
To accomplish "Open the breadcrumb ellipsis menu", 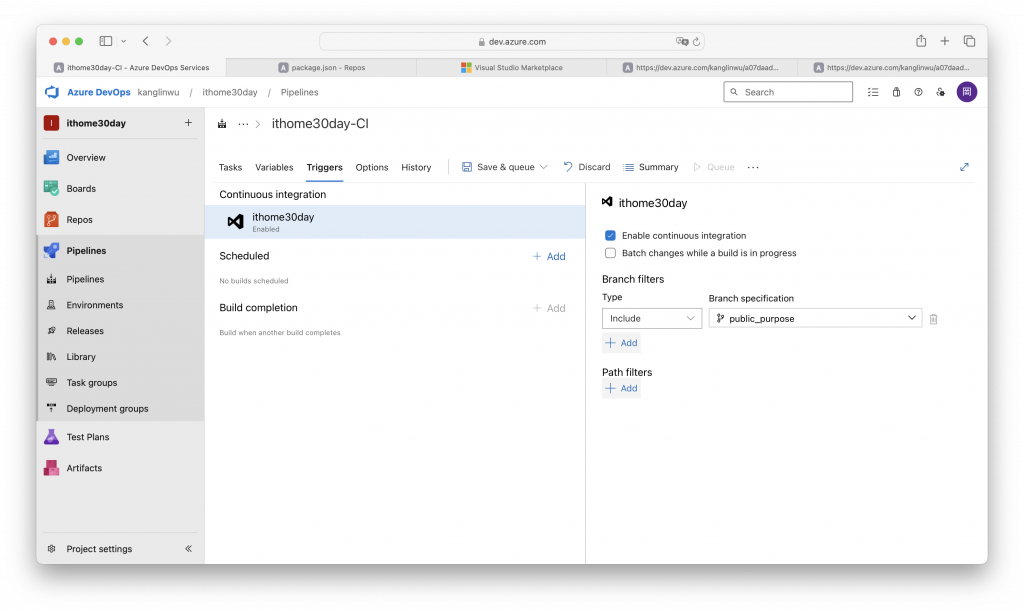I will 243,123.
